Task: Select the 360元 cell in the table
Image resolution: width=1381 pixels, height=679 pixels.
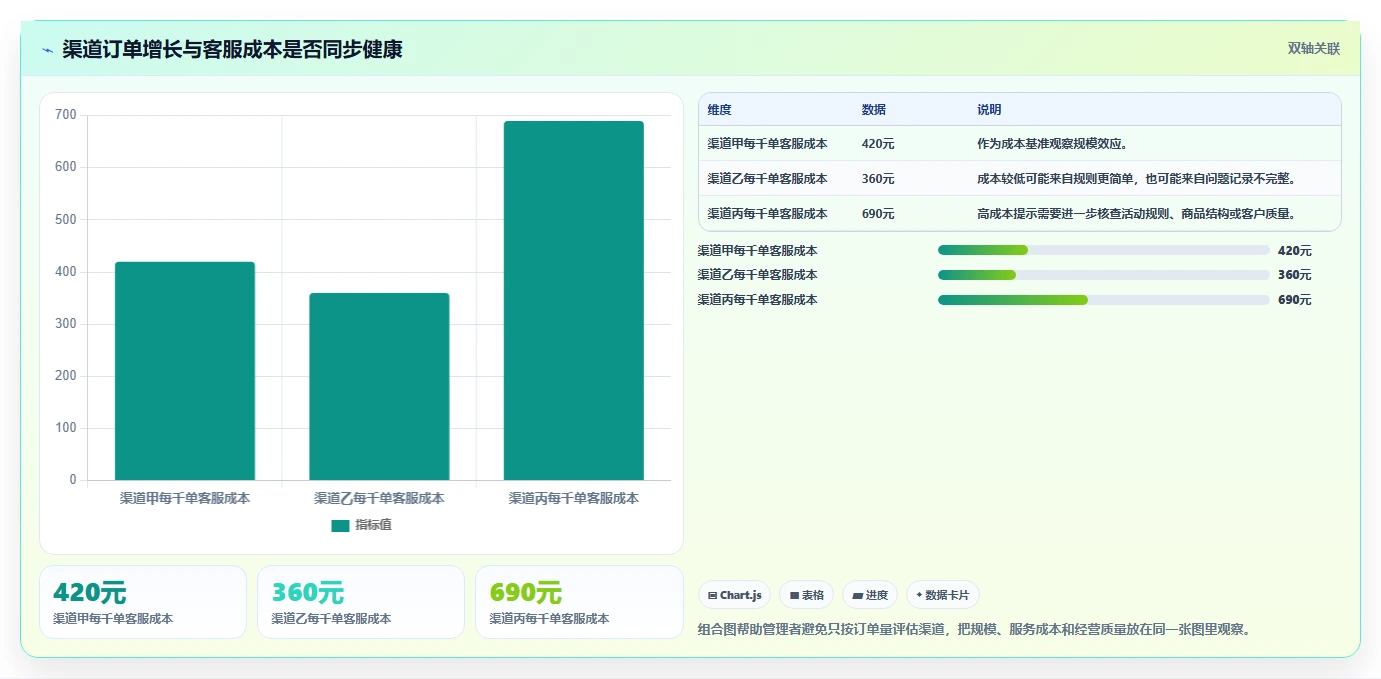Action: click(878, 179)
